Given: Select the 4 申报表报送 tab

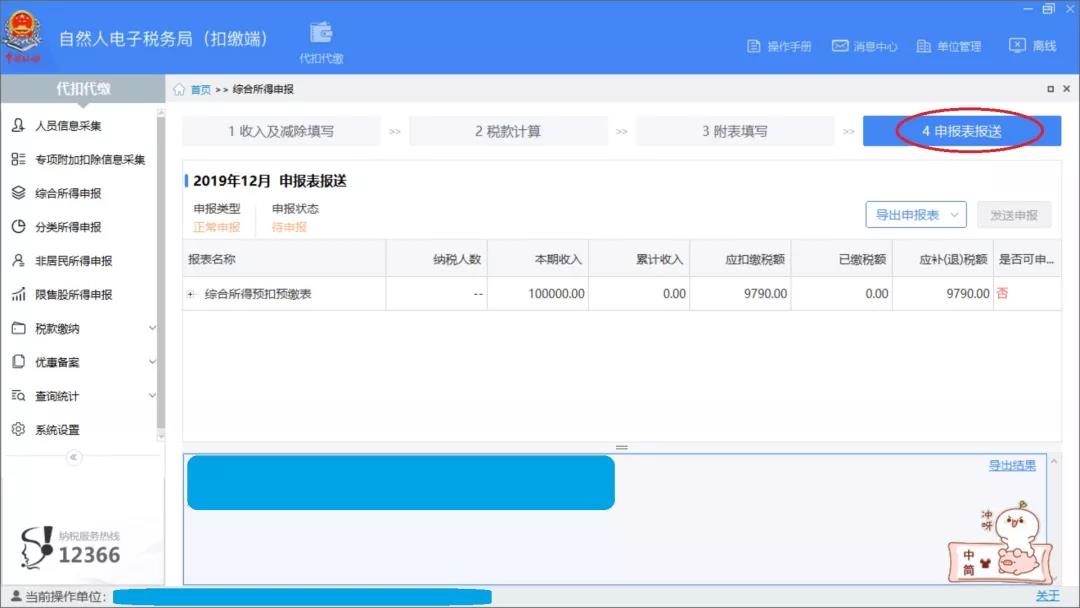Looking at the screenshot, I should click(x=959, y=130).
